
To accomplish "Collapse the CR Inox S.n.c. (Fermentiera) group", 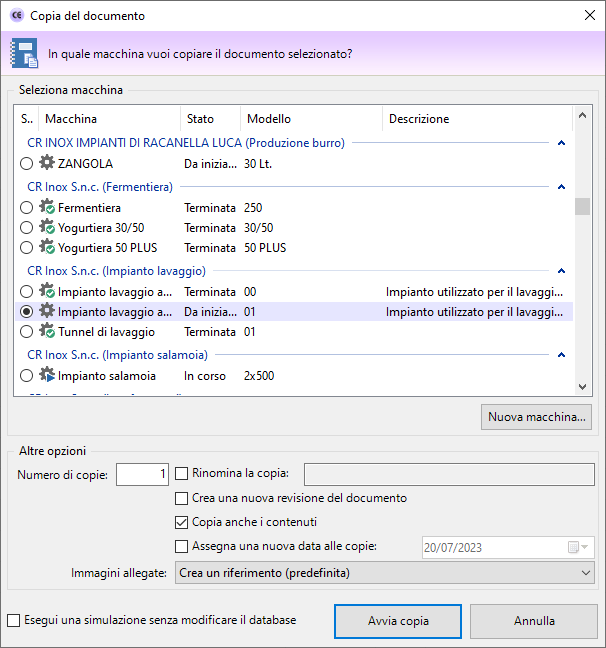I will pyautogui.click(x=561, y=187).
